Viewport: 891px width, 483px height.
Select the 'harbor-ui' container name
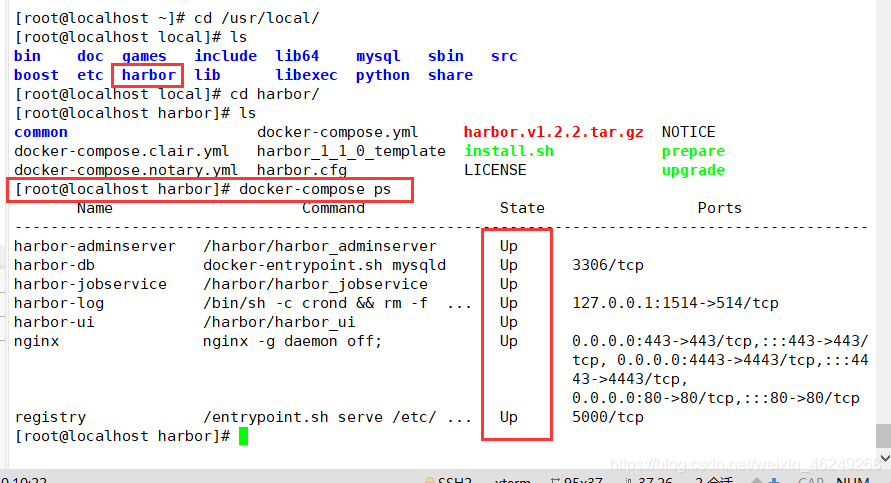tap(55, 322)
